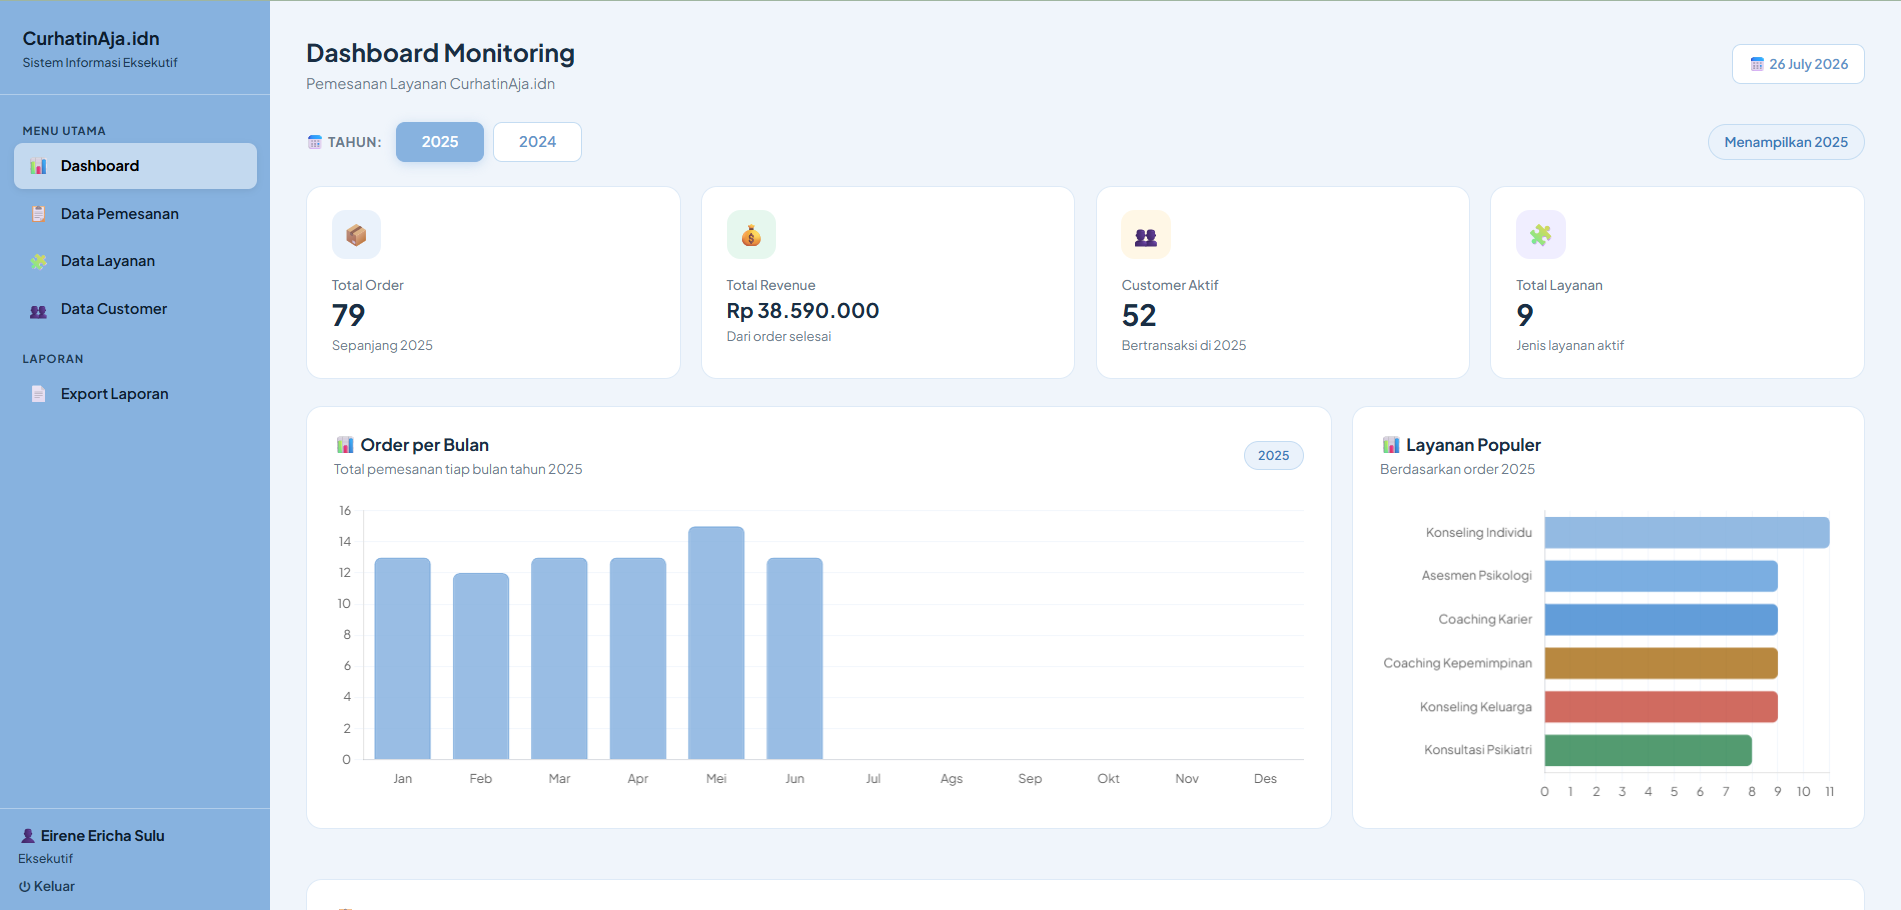The width and height of the screenshot is (1901, 910).
Task: Click the Des month label on chart axis
Action: (x=1265, y=779)
